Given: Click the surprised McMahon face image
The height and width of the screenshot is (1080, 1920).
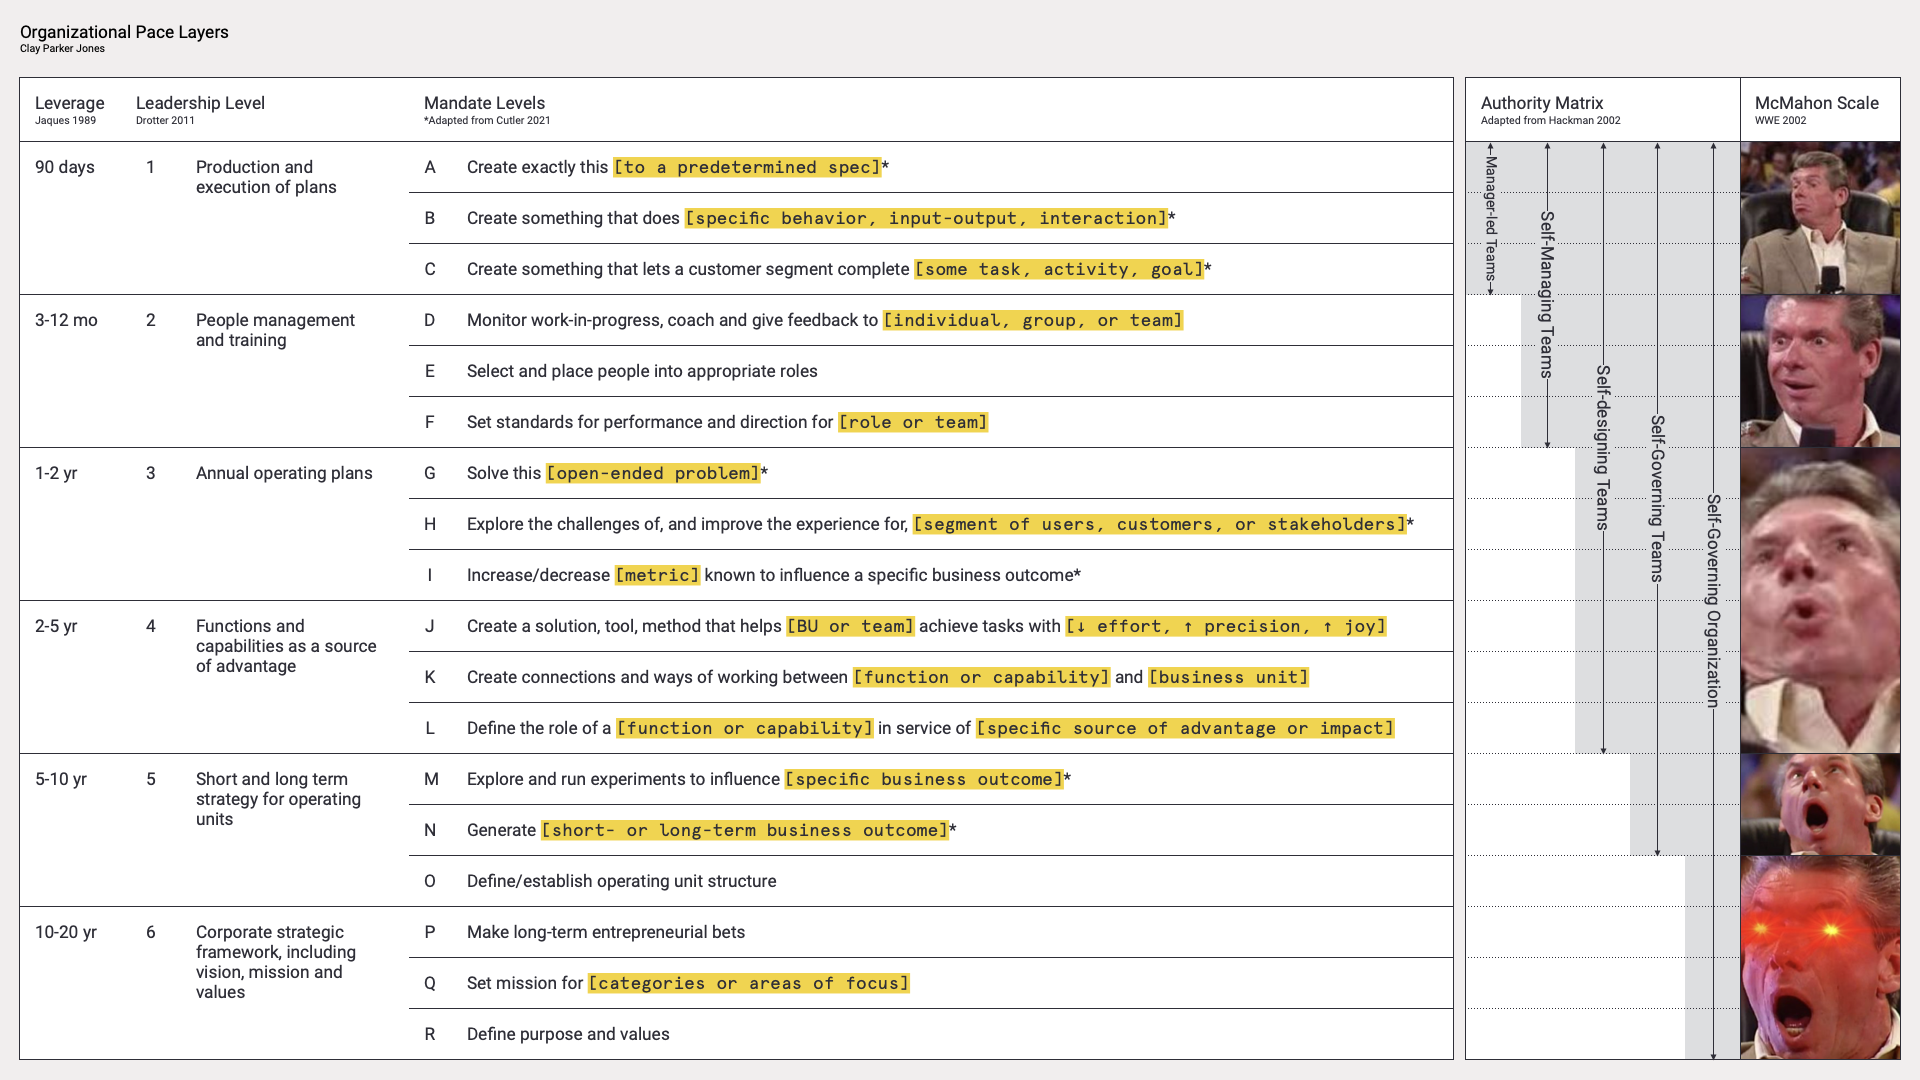Looking at the screenshot, I should 1820,371.
